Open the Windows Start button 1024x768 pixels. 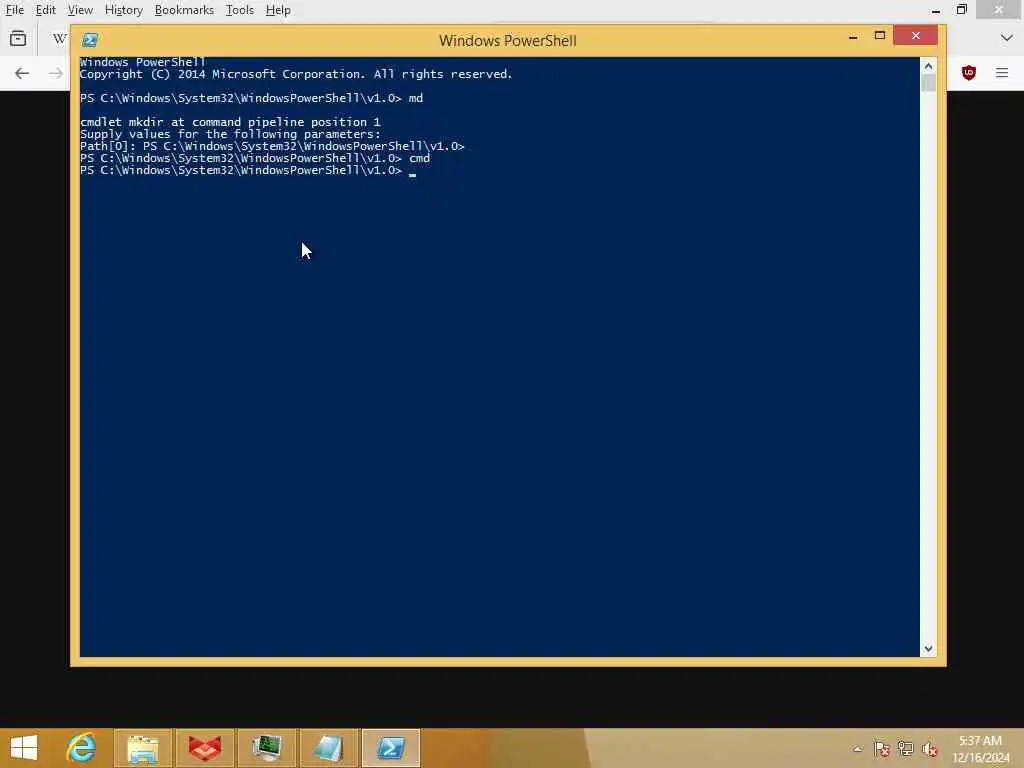24,748
